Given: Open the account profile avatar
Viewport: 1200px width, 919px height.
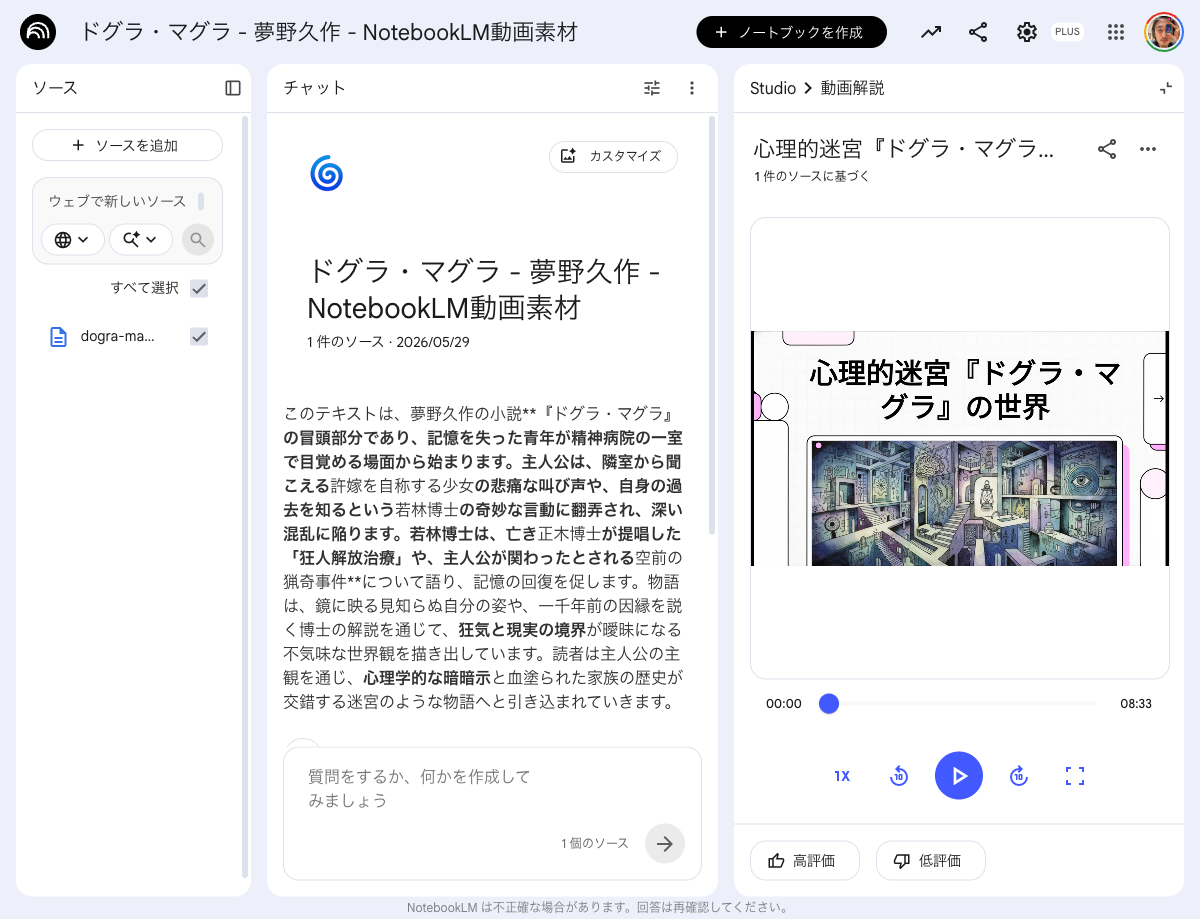Looking at the screenshot, I should pos(1164,32).
